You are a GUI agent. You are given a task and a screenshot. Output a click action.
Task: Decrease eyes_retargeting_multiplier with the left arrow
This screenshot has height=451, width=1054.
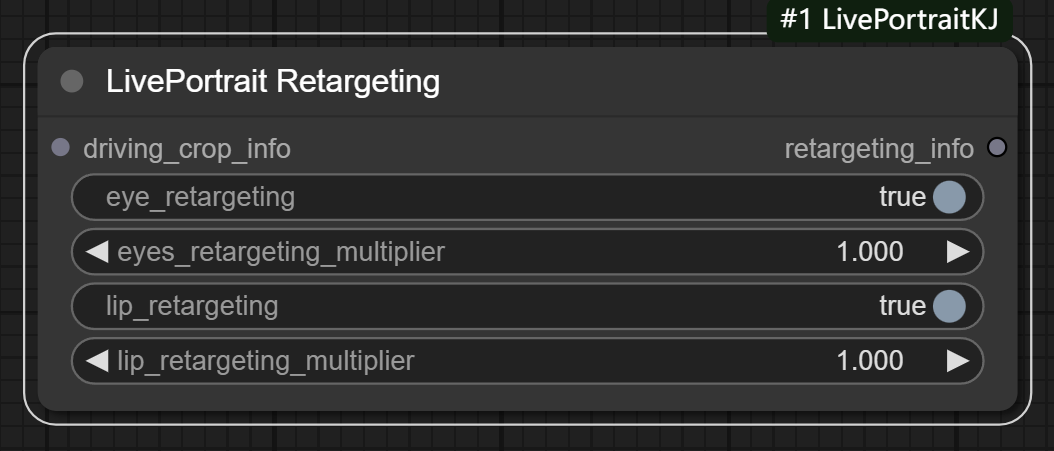point(97,252)
